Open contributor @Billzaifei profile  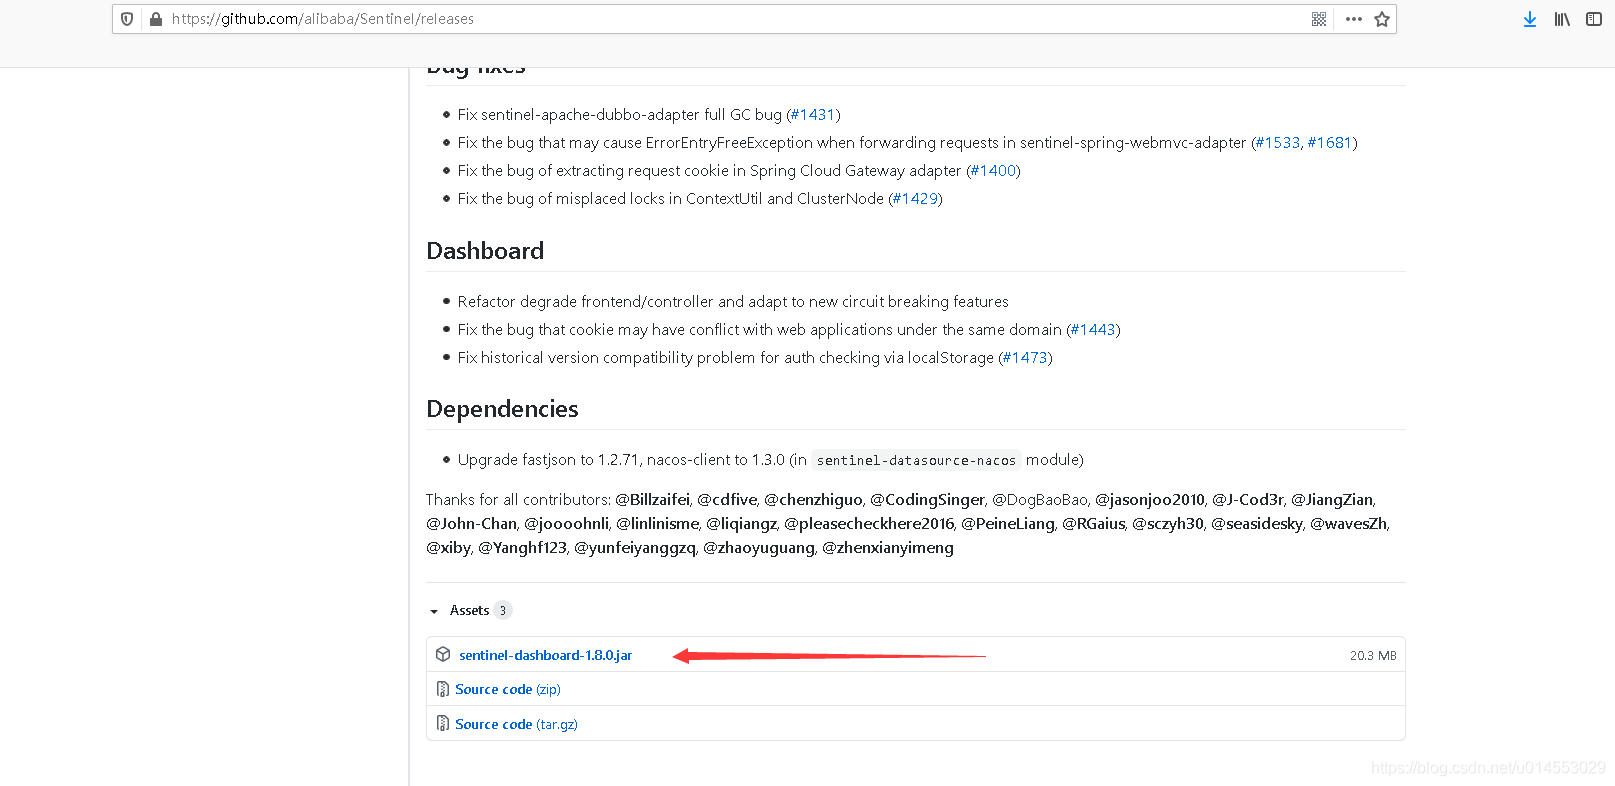point(652,500)
